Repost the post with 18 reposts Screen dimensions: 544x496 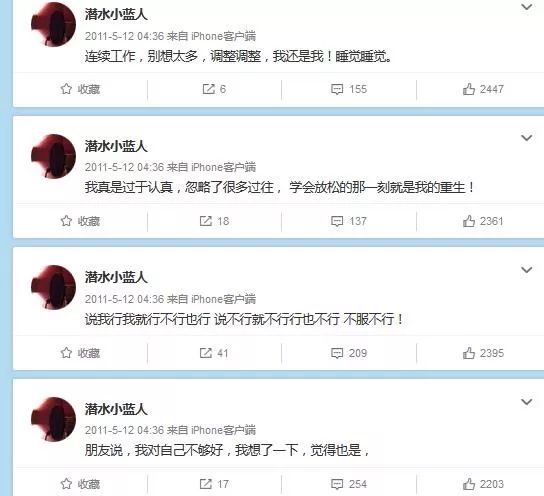click(214, 221)
